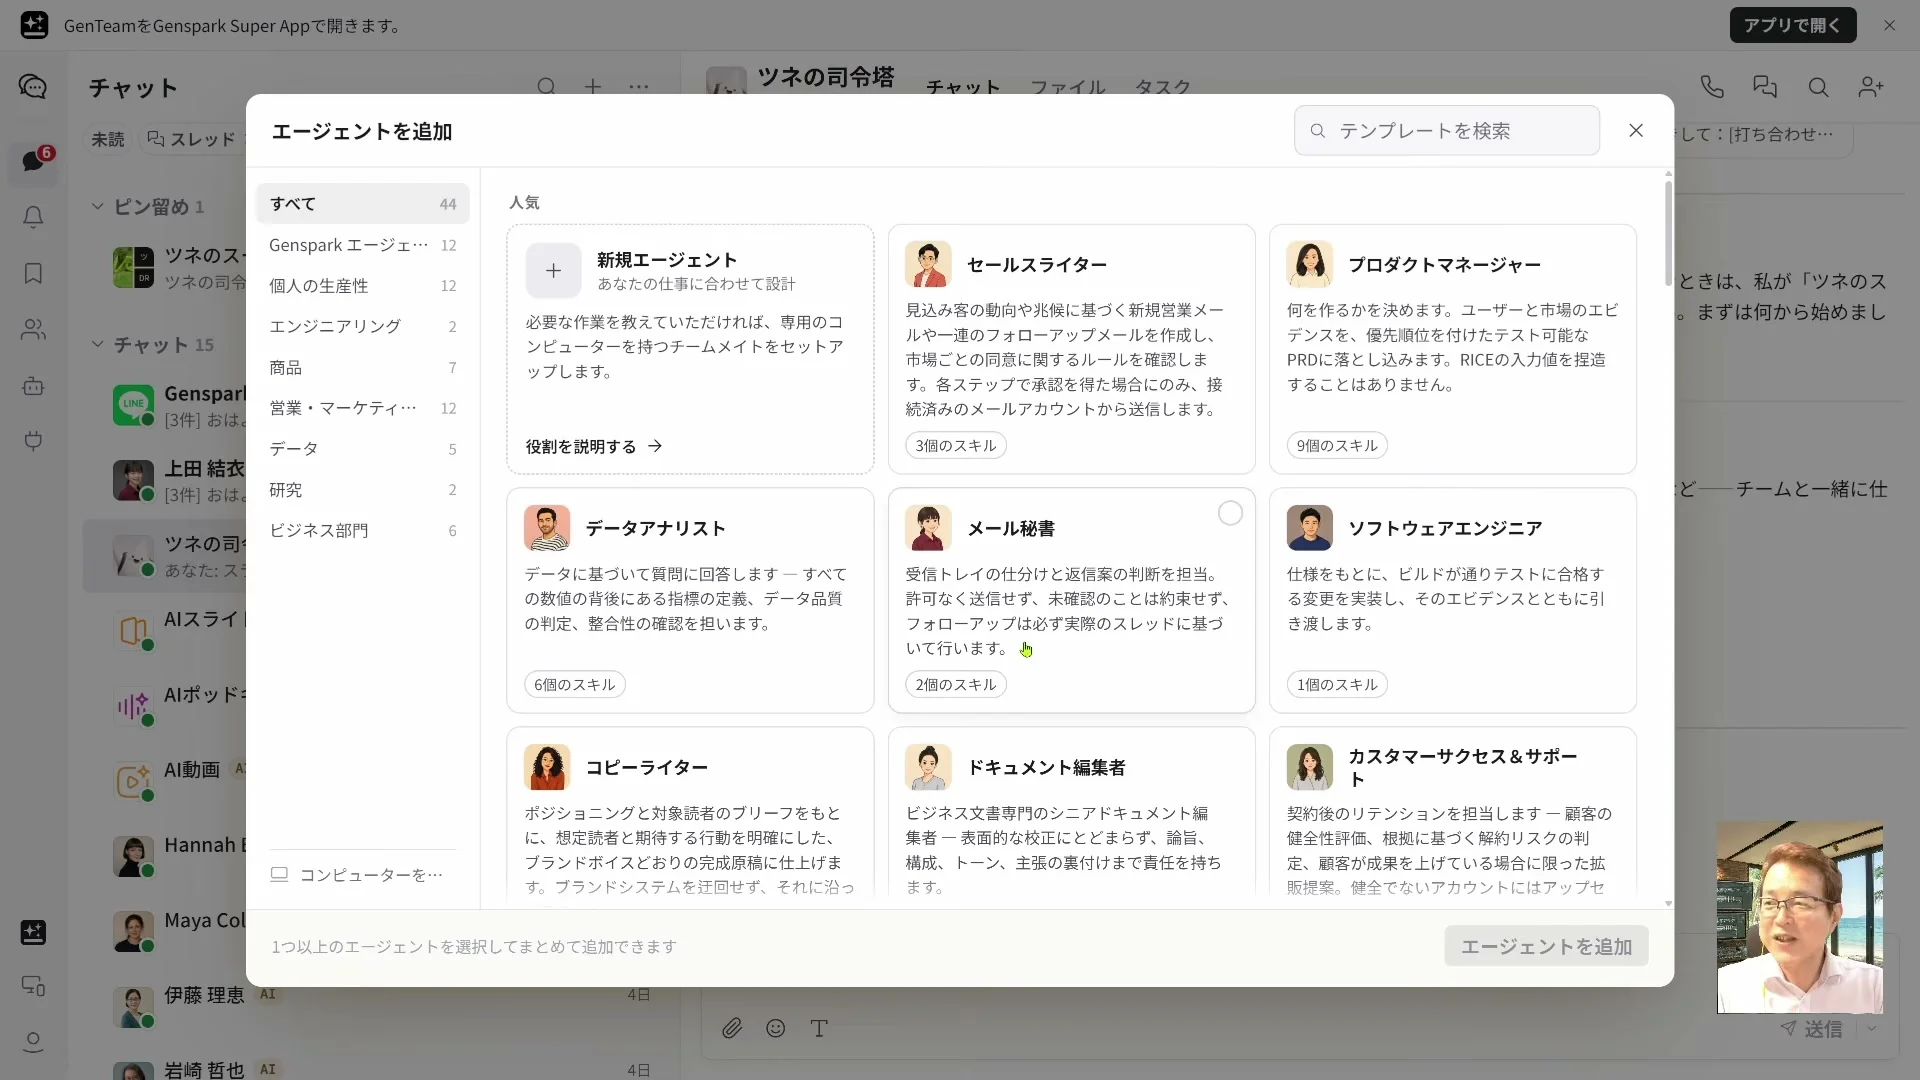This screenshot has height=1080, width=1920.
Task: Select エンジニアリング category
Action: coord(362,327)
